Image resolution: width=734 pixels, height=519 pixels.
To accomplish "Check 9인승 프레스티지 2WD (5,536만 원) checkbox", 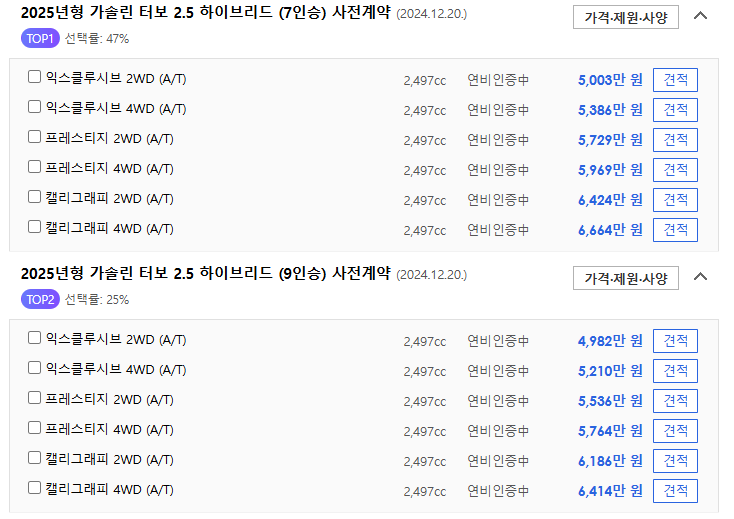I will (x=34, y=398).
